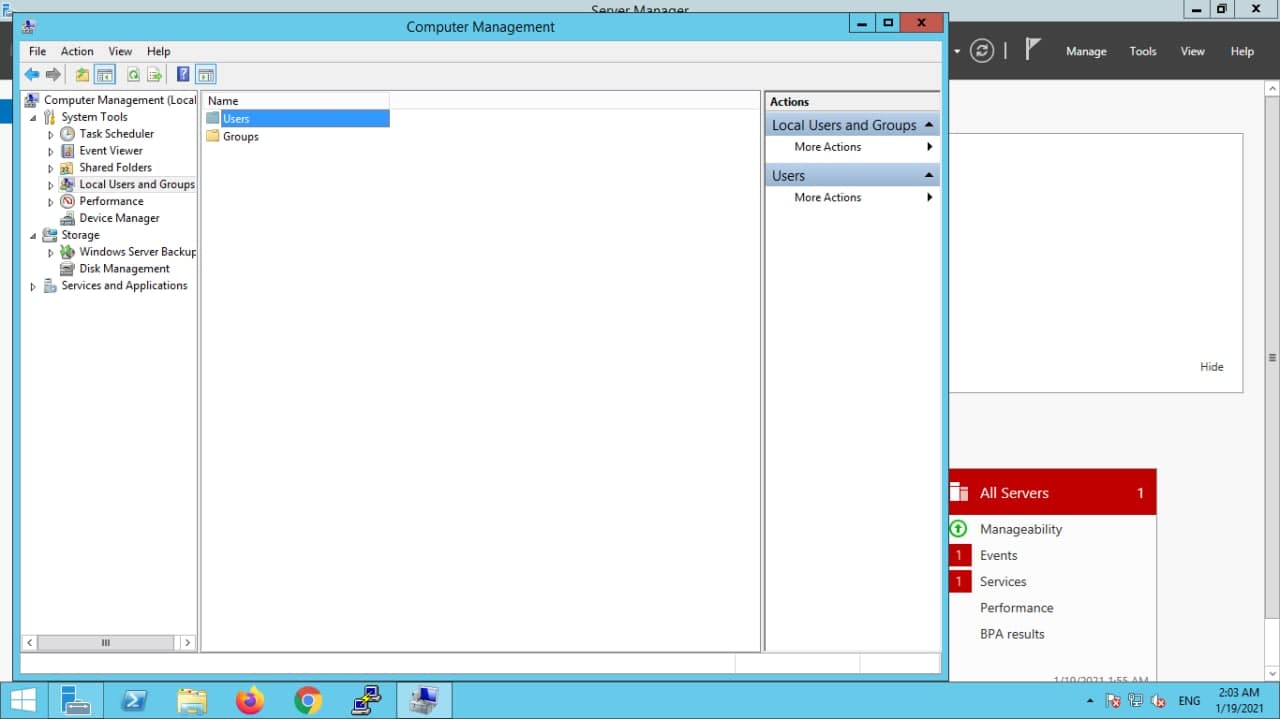Open Help via the blue question-mark icon

[x=183, y=75]
